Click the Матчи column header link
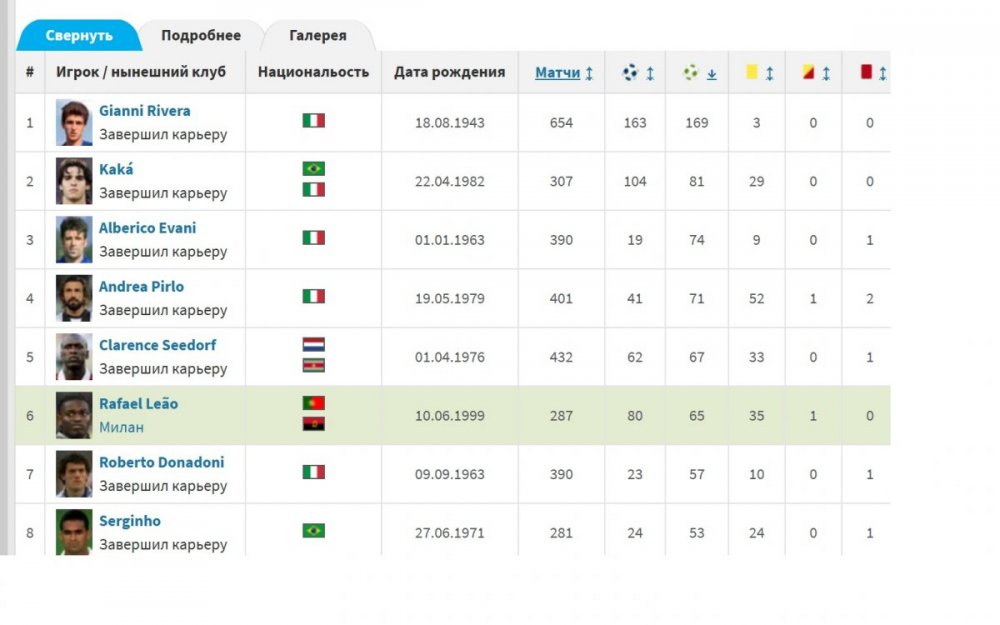This screenshot has width=1000, height=625. coord(557,73)
